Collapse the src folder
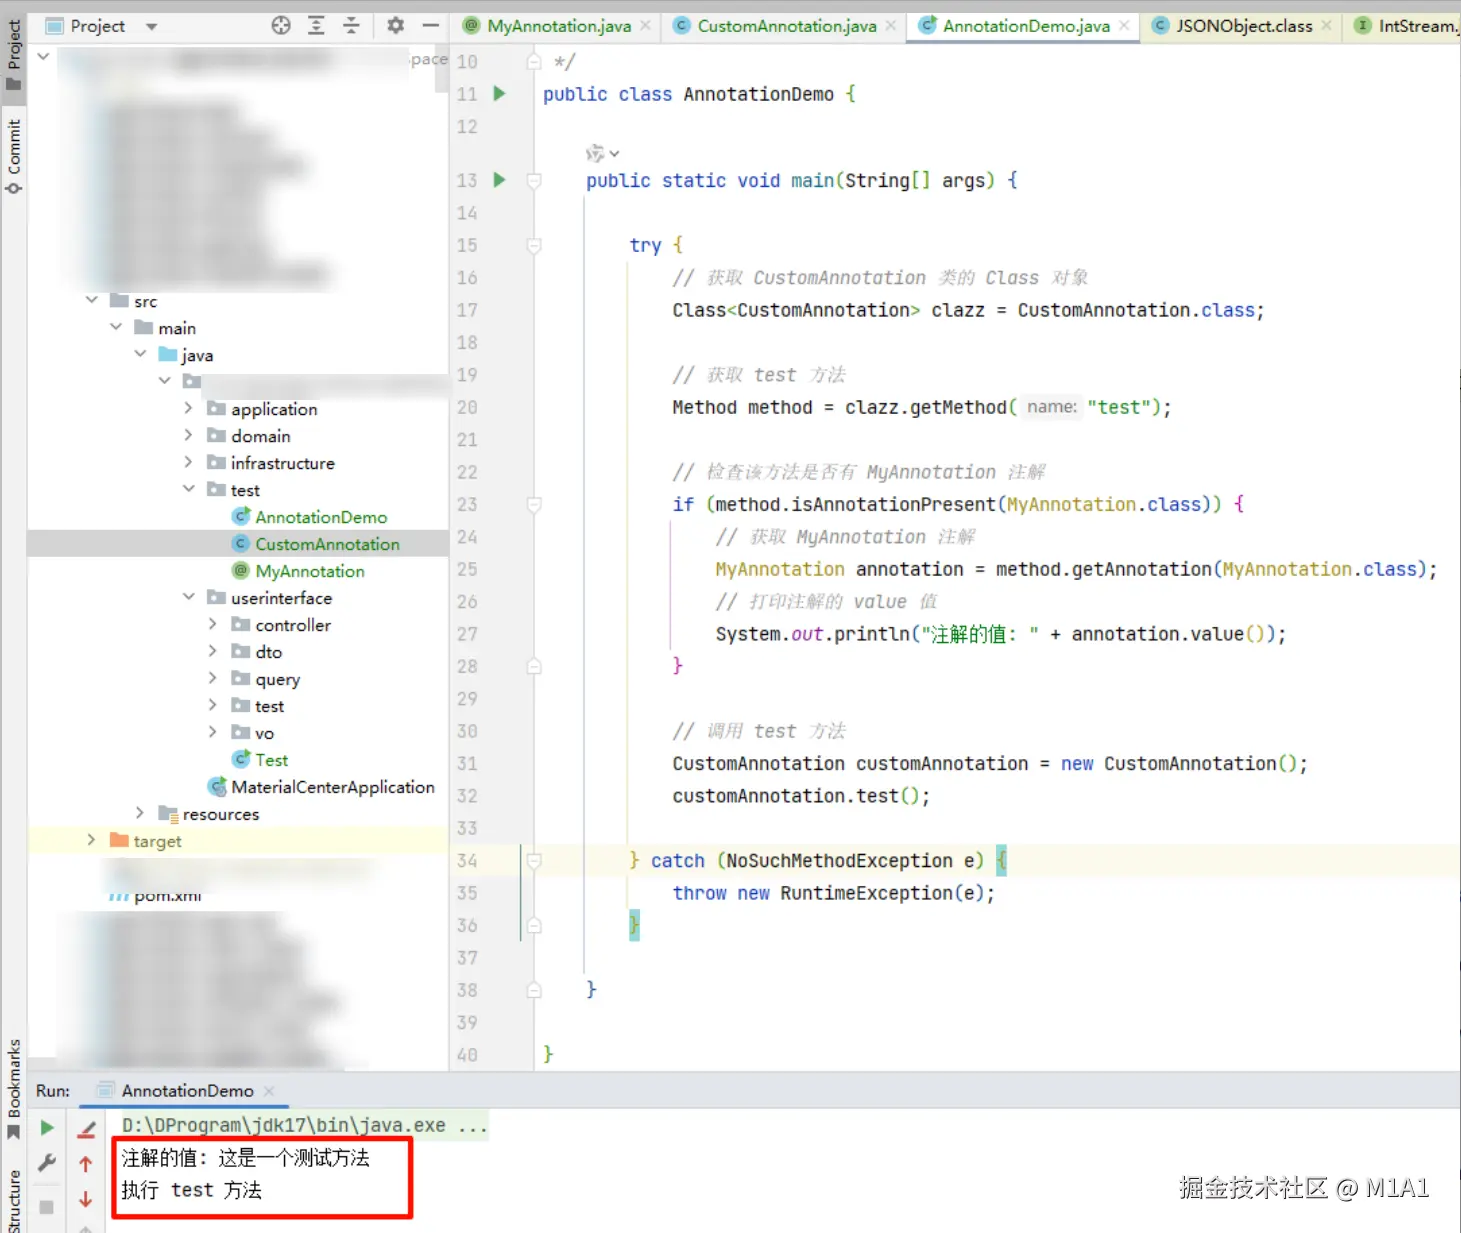The height and width of the screenshot is (1233, 1461). [92, 300]
